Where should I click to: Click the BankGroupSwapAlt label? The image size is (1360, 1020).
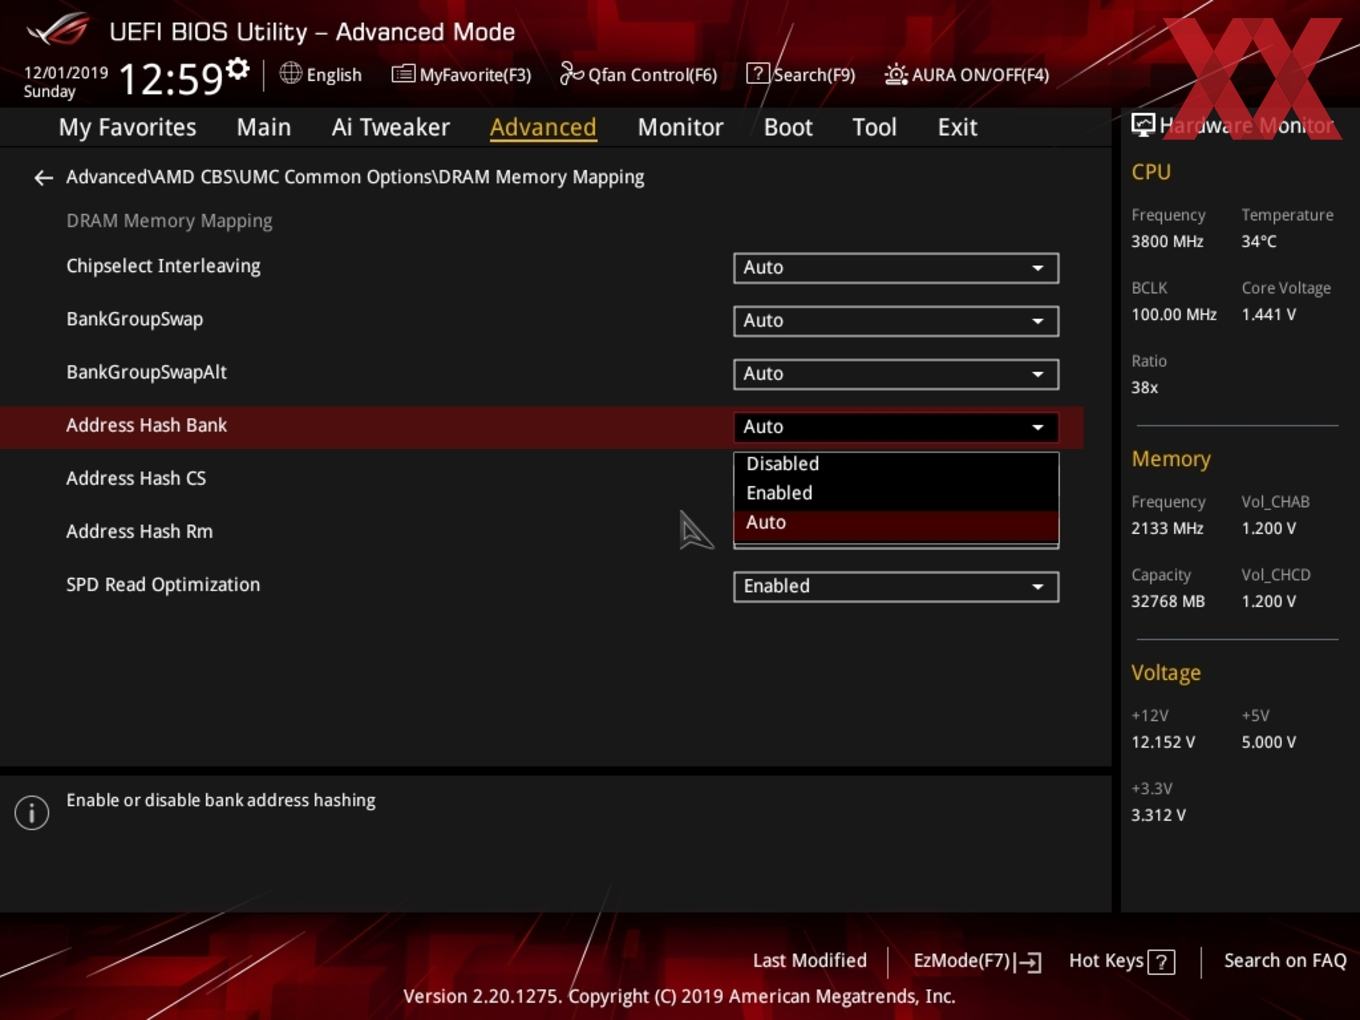pos(146,372)
